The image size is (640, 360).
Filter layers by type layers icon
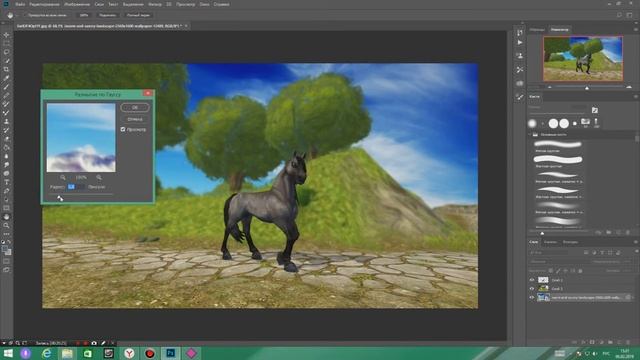(603, 253)
